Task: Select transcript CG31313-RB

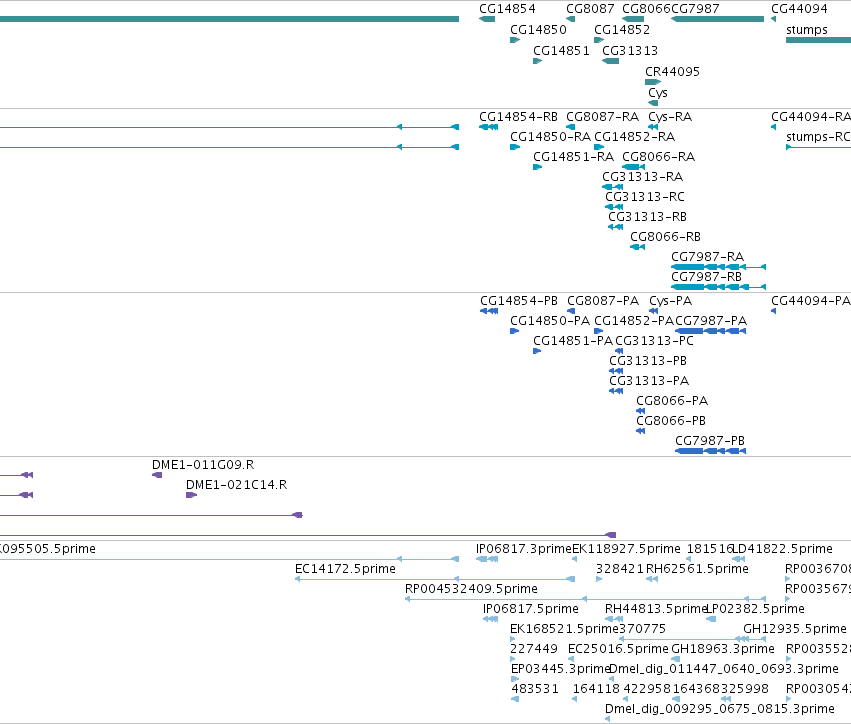Action: 615,227
